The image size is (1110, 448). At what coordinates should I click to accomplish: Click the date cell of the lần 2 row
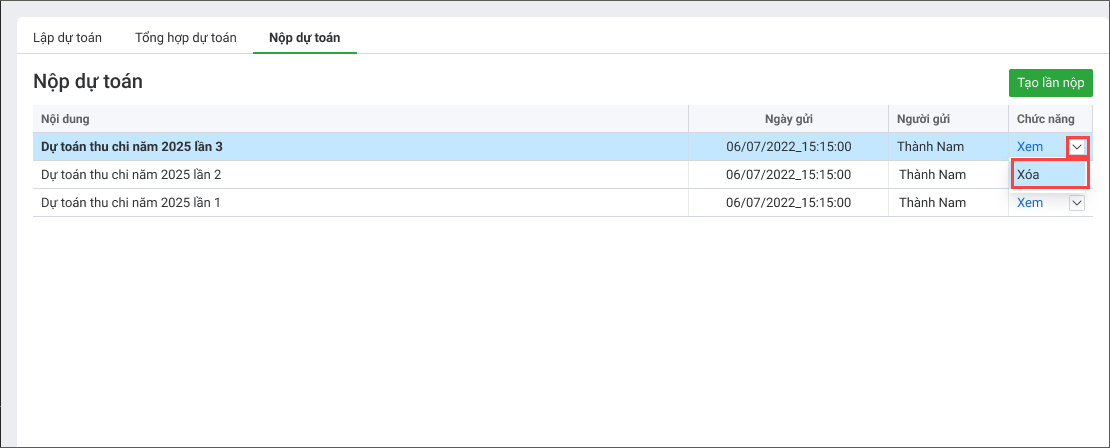tap(788, 175)
